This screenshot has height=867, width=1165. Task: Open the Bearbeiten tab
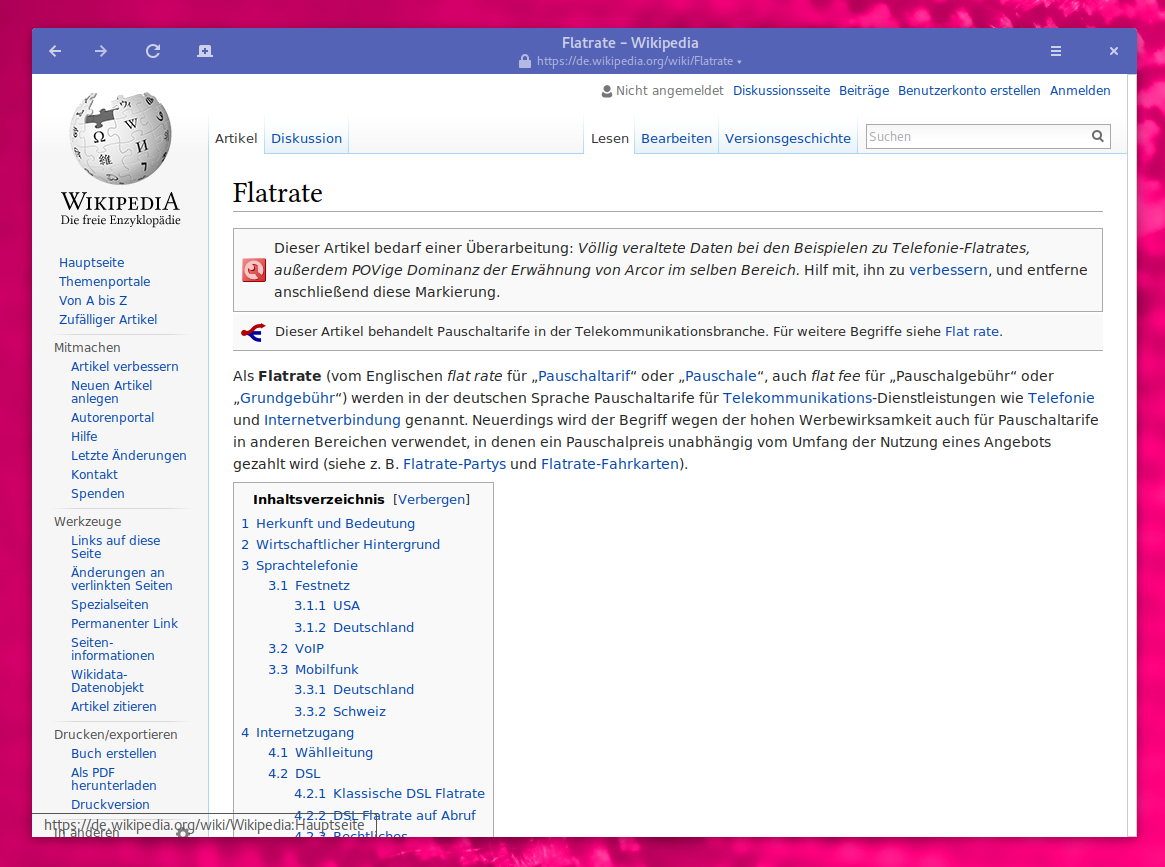click(x=676, y=138)
